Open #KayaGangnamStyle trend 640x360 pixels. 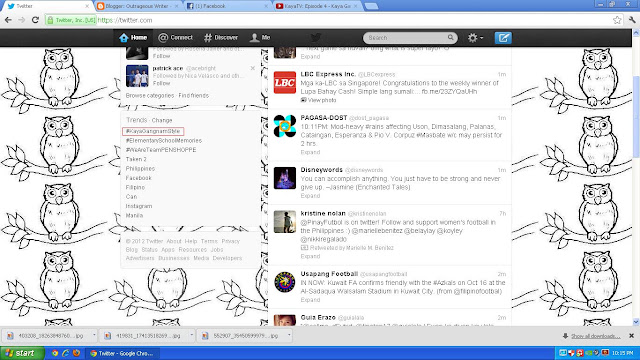pos(153,131)
